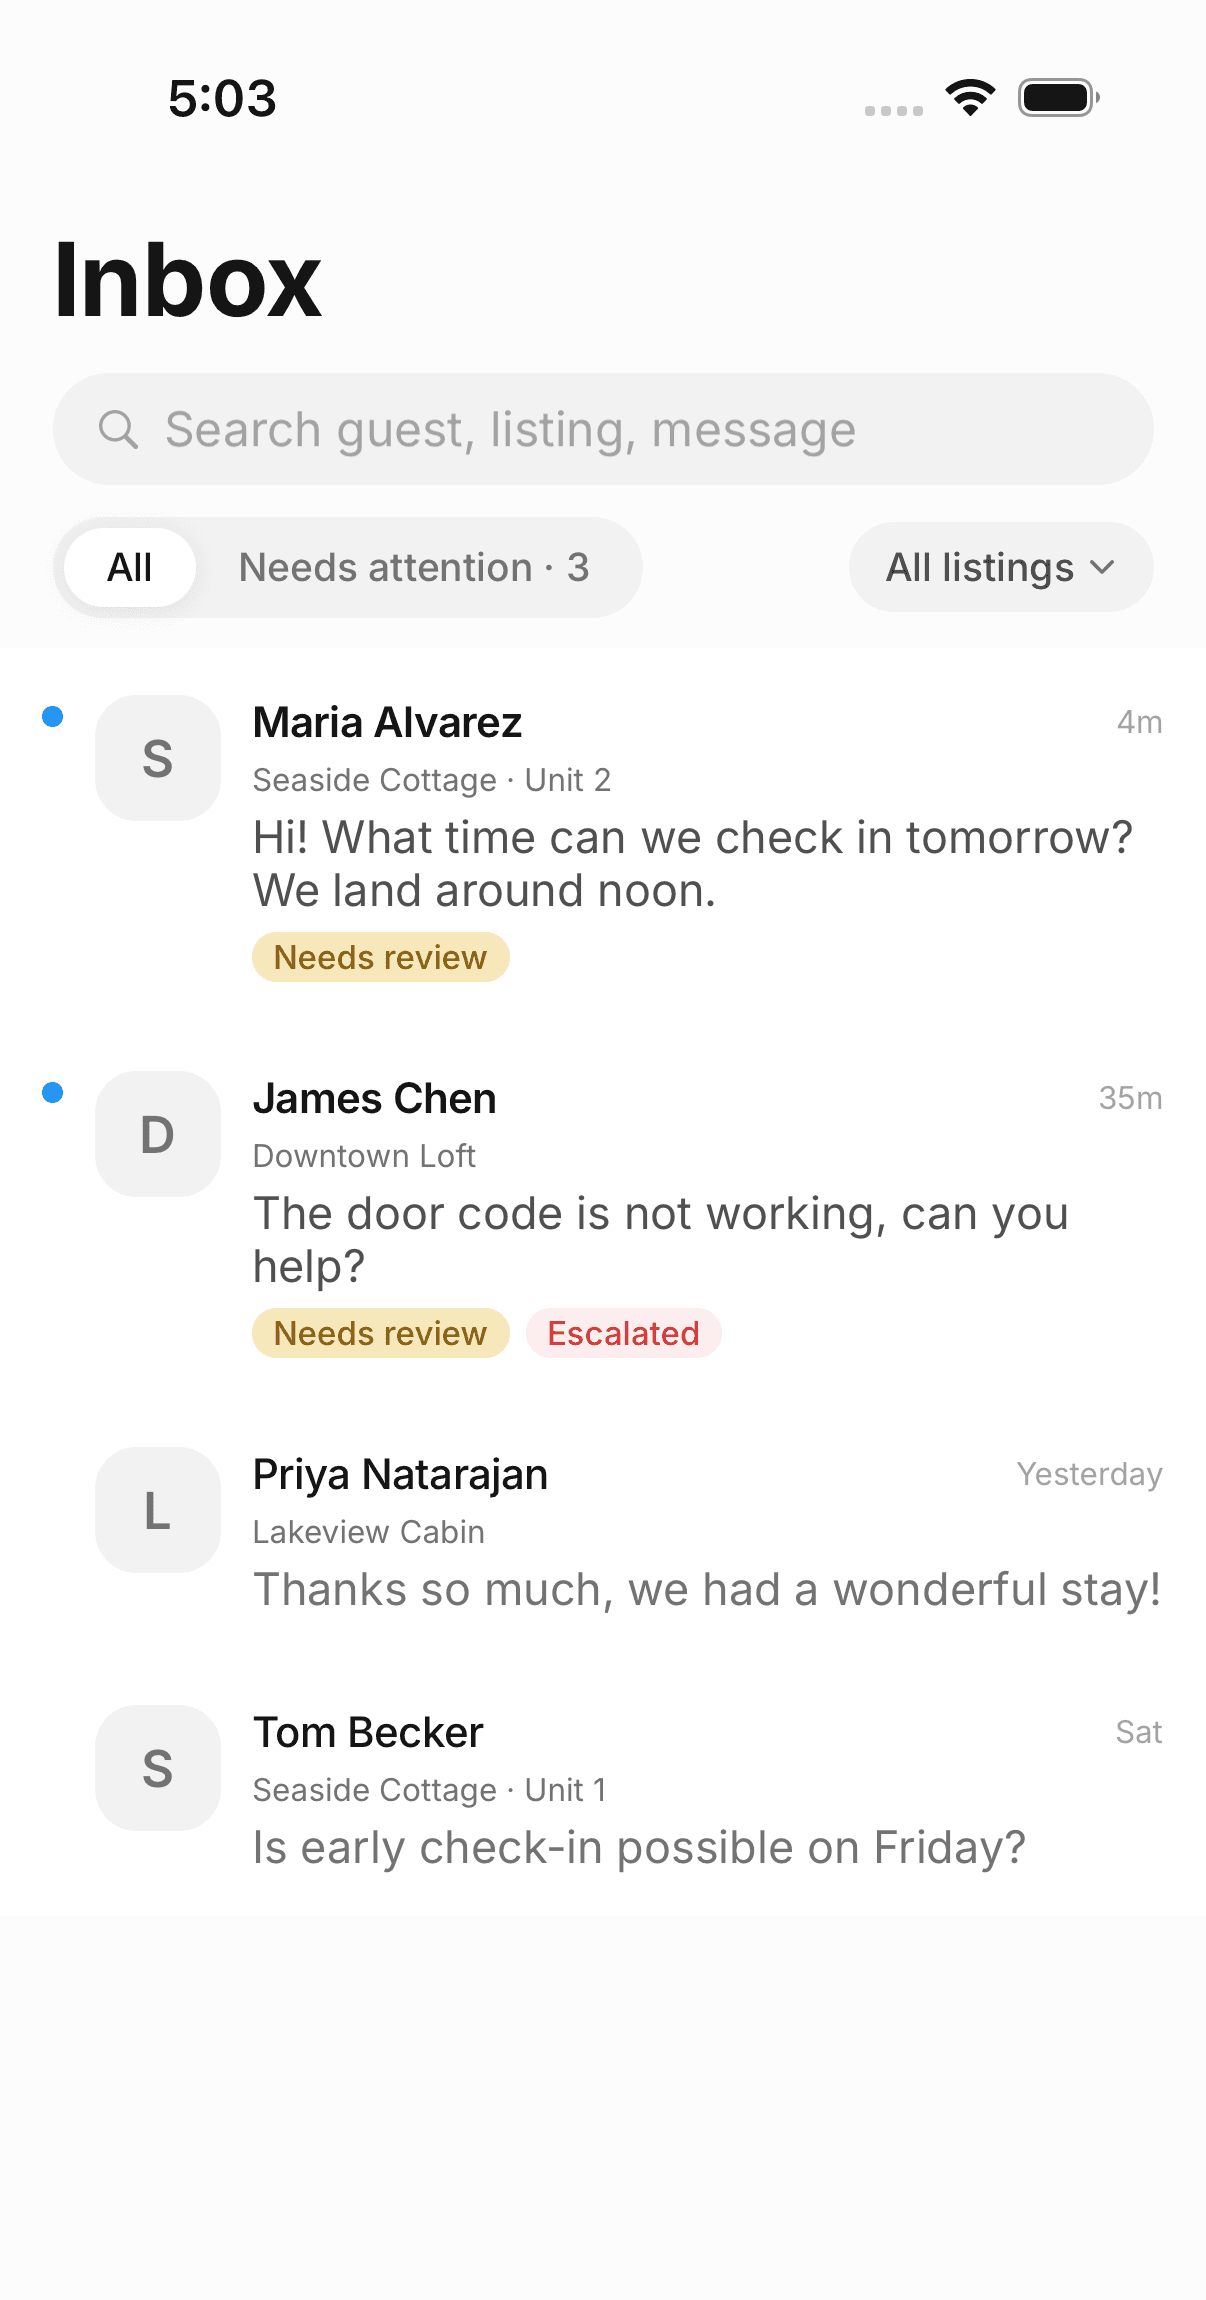This screenshot has width=1206, height=2300.
Task: Switch to Needs attention · 3 tab
Action: point(414,567)
